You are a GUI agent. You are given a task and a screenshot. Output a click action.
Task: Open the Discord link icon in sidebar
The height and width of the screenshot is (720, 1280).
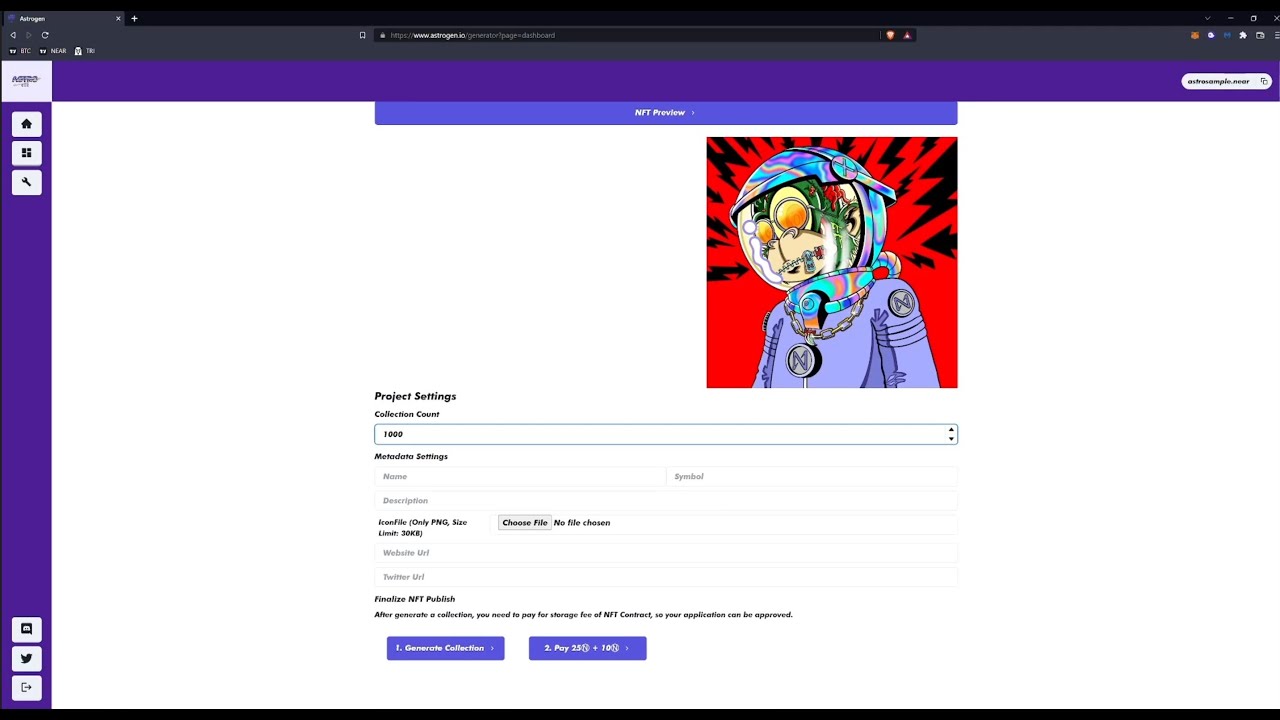pos(26,629)
